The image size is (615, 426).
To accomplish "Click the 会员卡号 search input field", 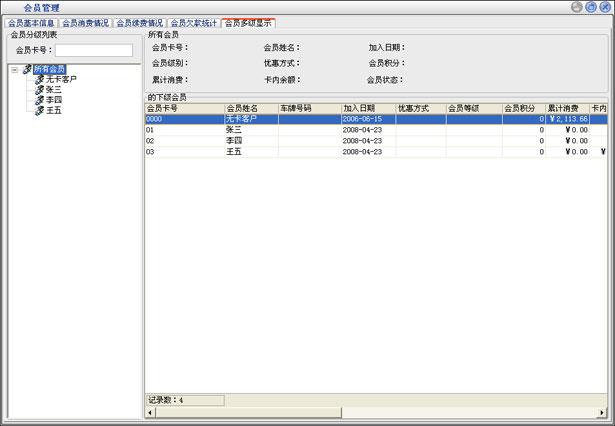I will point(93,50).
